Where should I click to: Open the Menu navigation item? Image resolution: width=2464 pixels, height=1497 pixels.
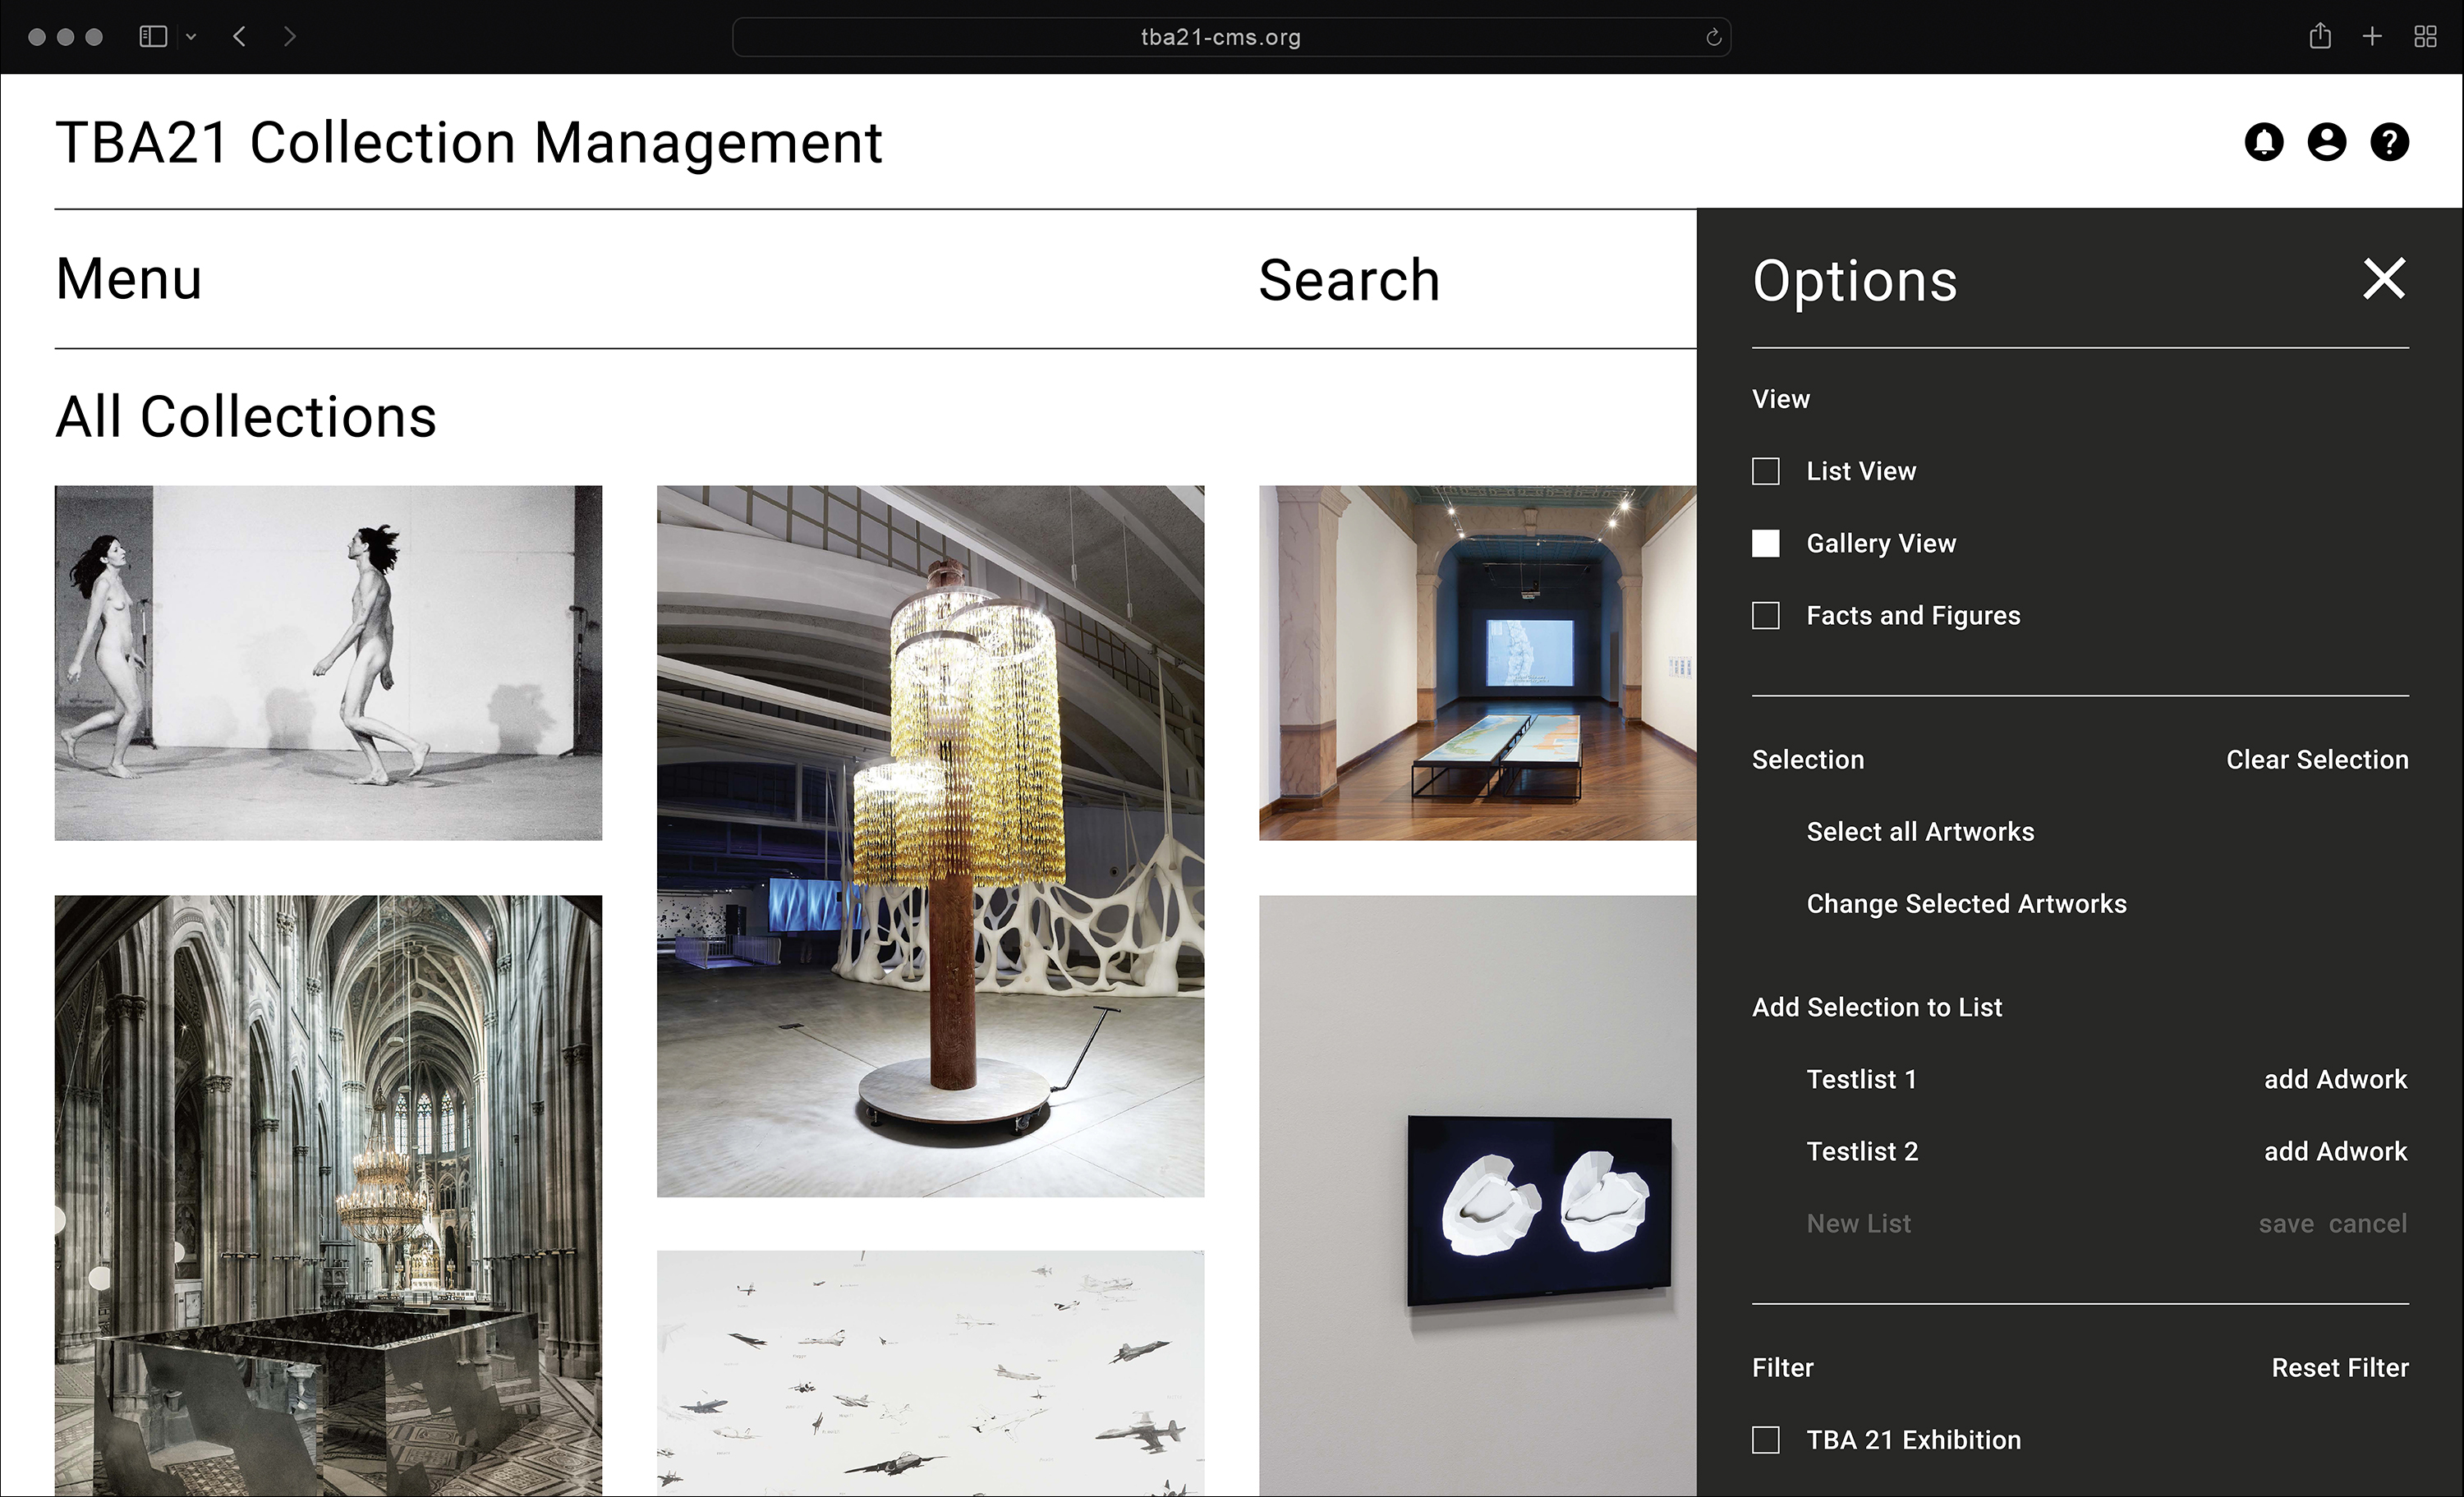coord(129,279)
